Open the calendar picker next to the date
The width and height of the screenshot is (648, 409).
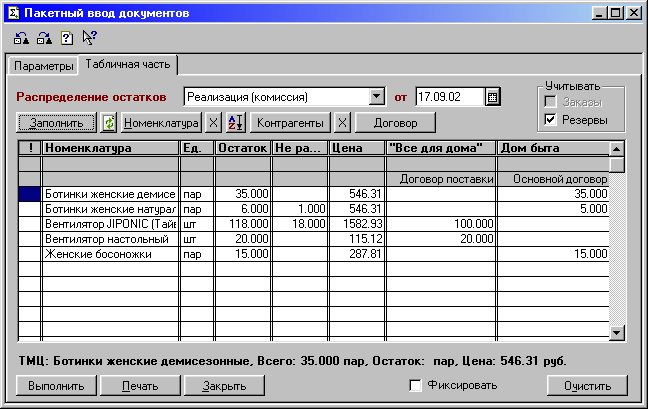click(x=492, y=97)
